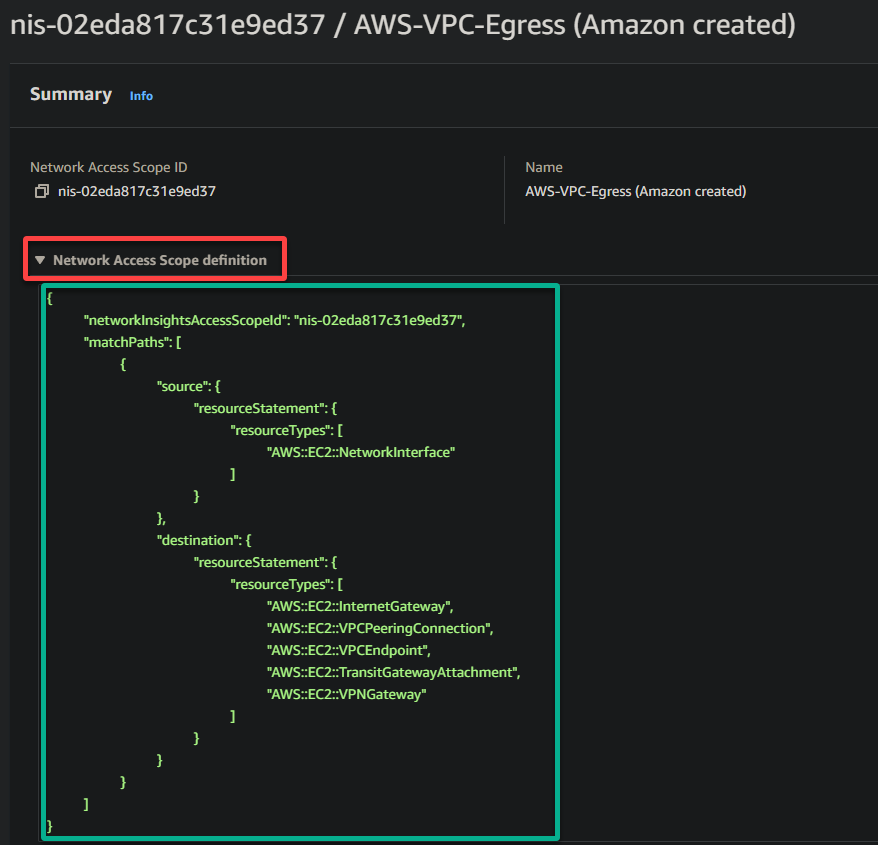Click the "source" key in the definition
878x845 pixels.
point(183,386)
